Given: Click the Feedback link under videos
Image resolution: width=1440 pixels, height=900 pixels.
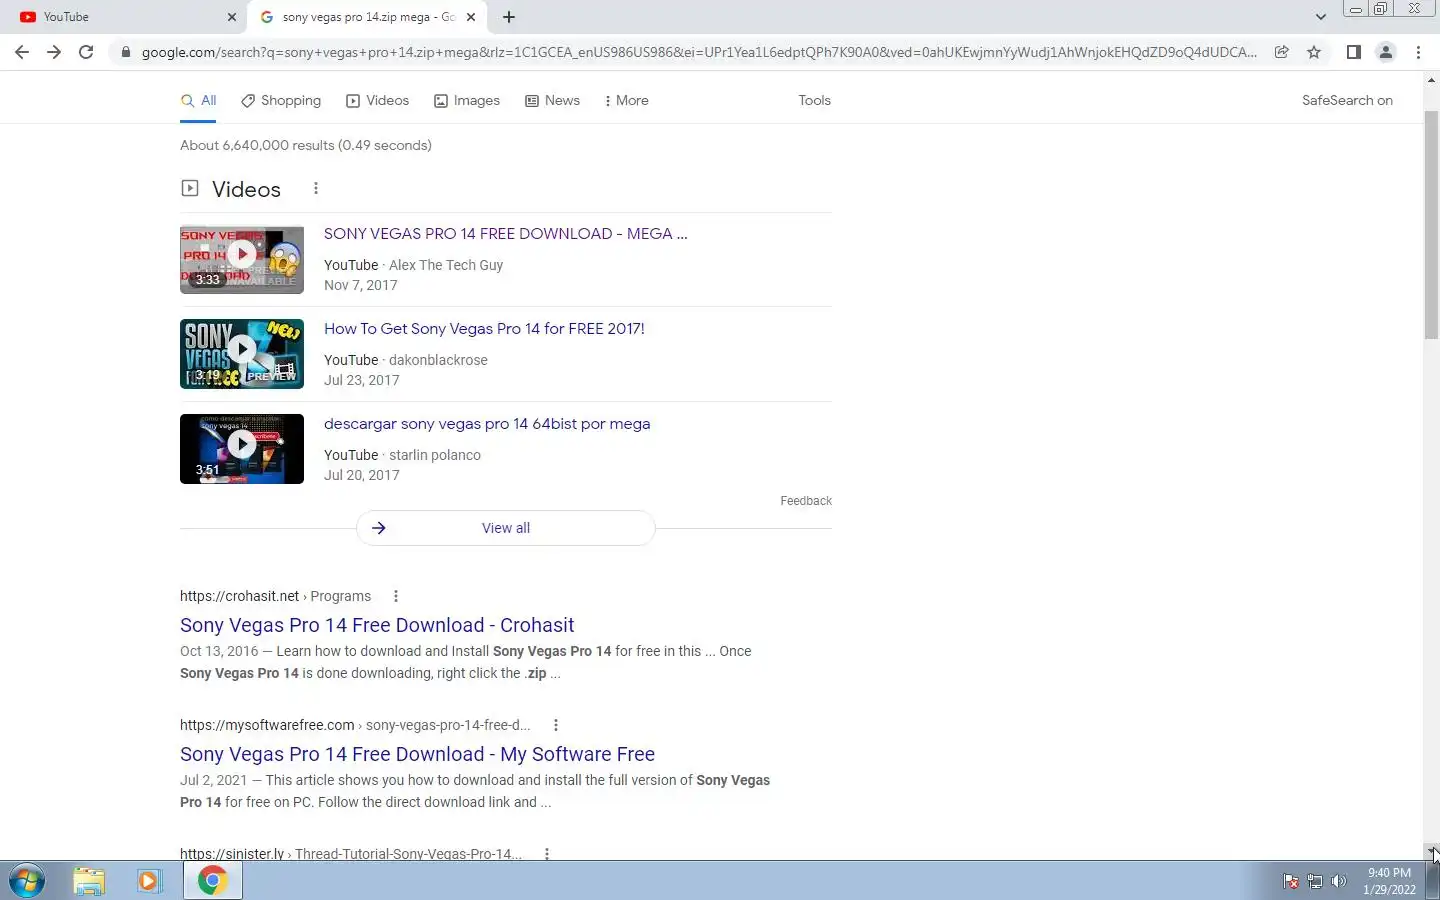Looking at the screenshot, I should [x=806, y=501].
